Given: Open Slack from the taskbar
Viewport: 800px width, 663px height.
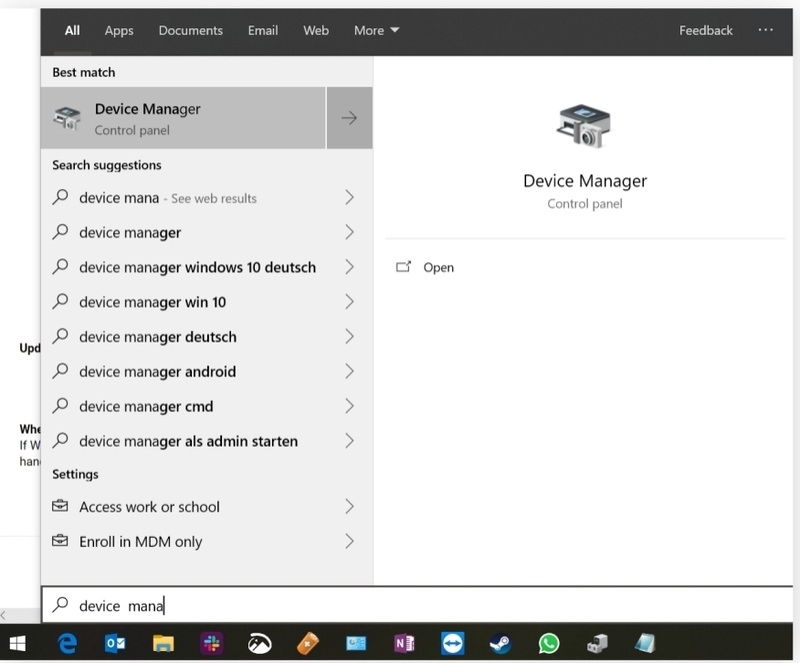Looking at the screenshot, I should point(211,644).
